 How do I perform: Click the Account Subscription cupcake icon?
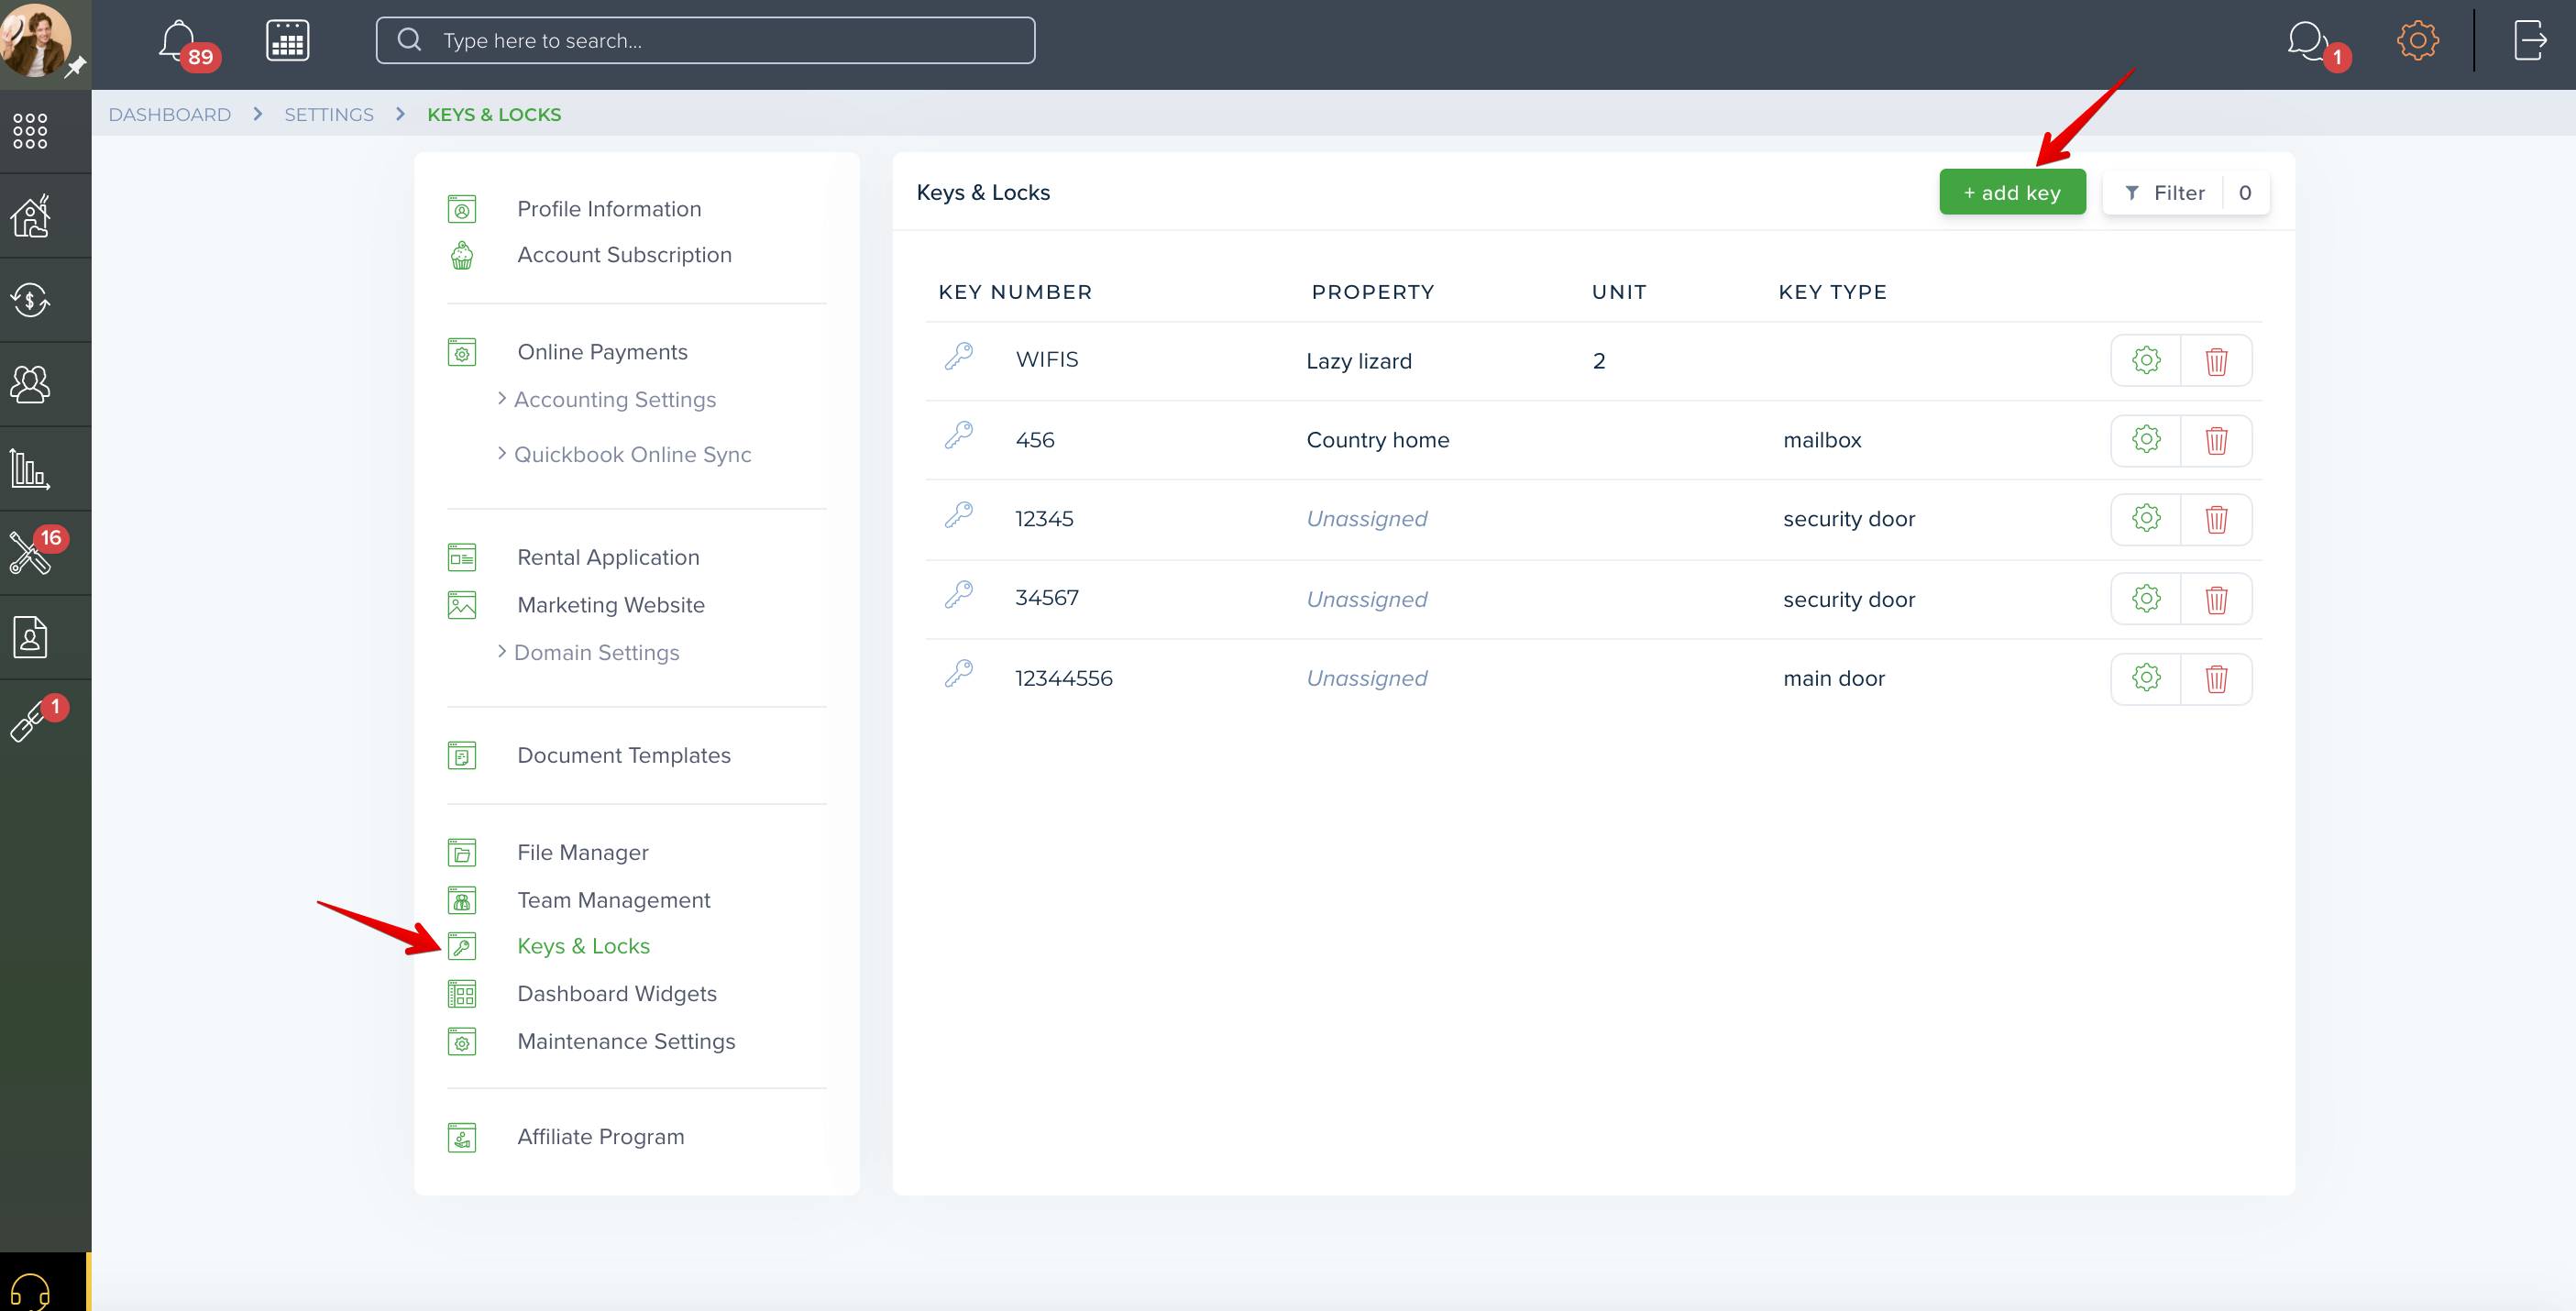coord(461,256)
